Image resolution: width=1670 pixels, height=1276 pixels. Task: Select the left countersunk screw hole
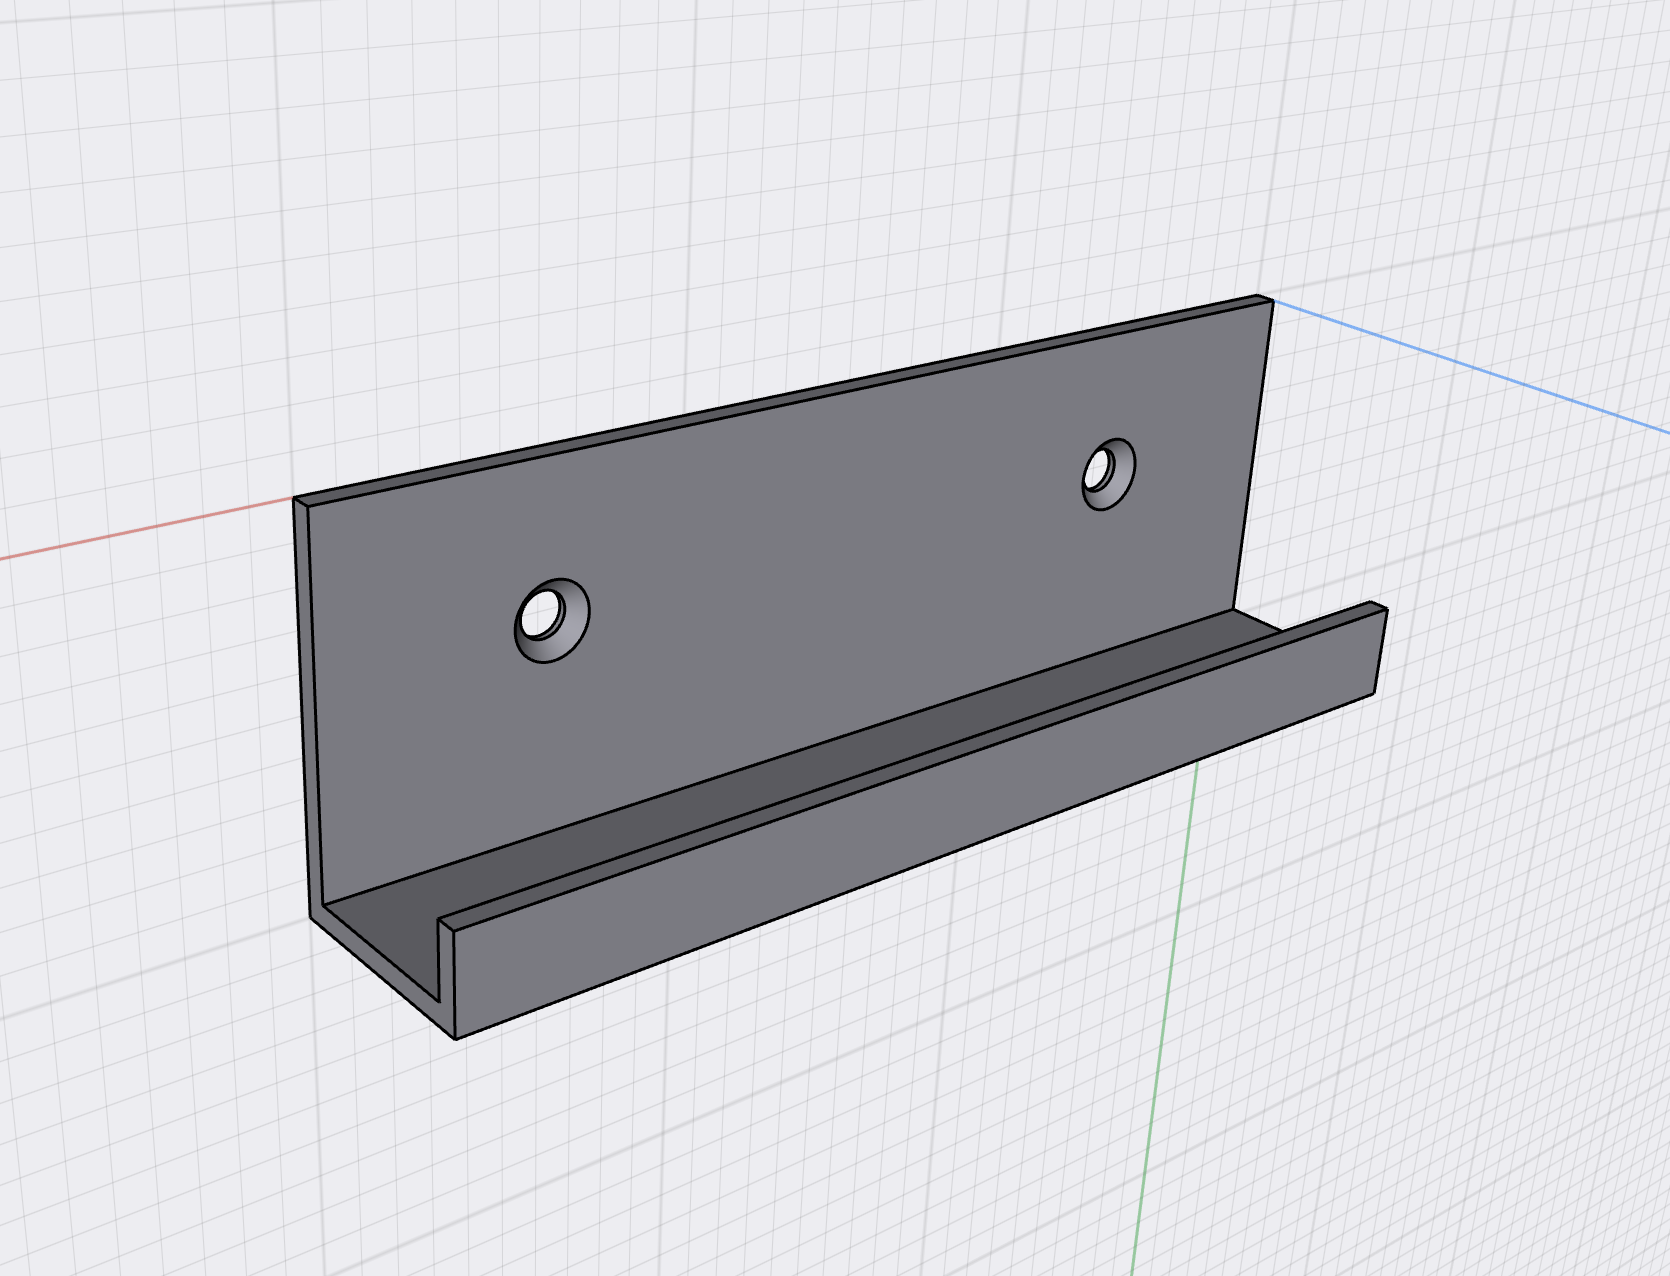pos(552,620)
